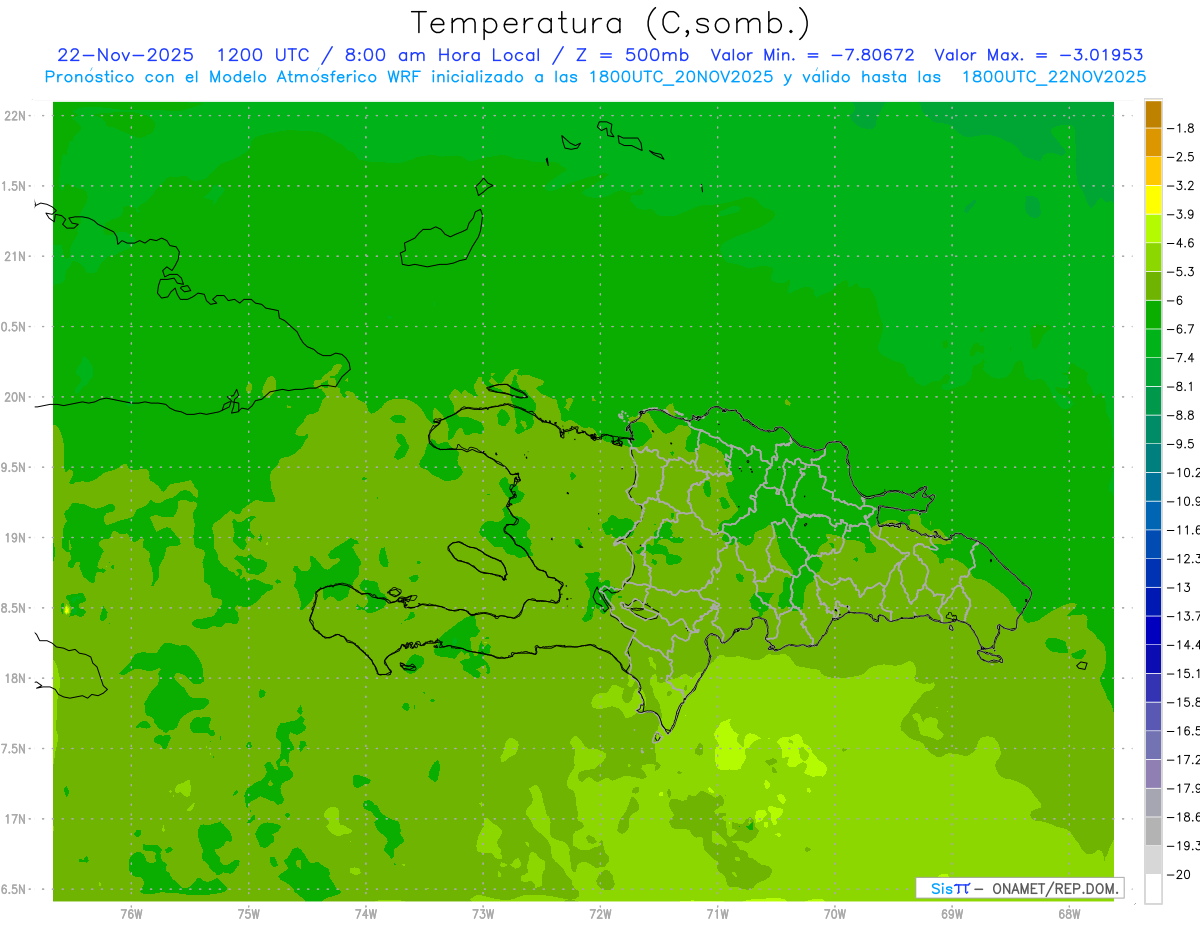Click the purple legend swatch between -17.2 and -17.9

click(1153, 774)
